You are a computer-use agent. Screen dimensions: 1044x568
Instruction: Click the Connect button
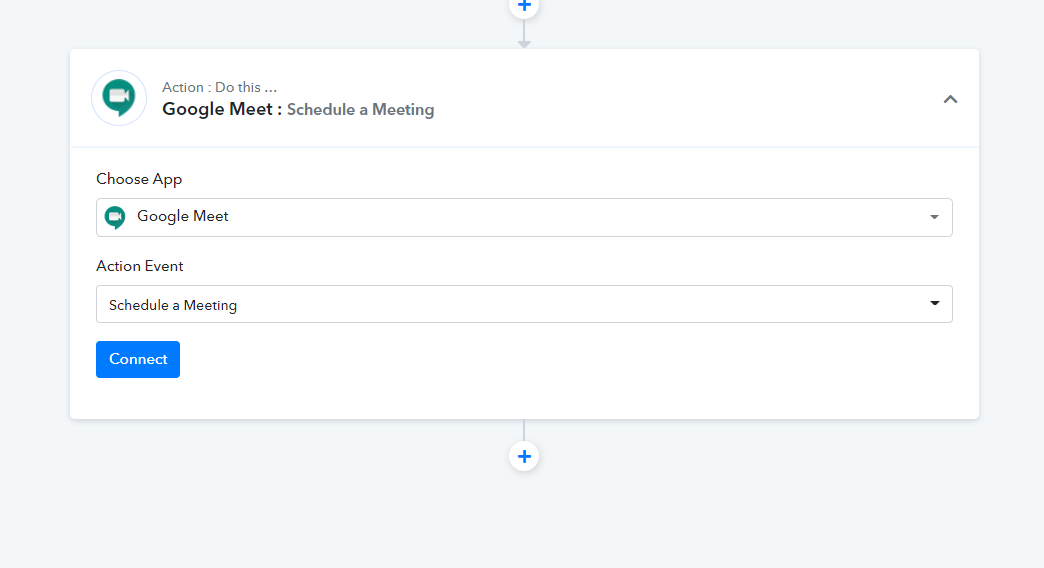[138, 359]
